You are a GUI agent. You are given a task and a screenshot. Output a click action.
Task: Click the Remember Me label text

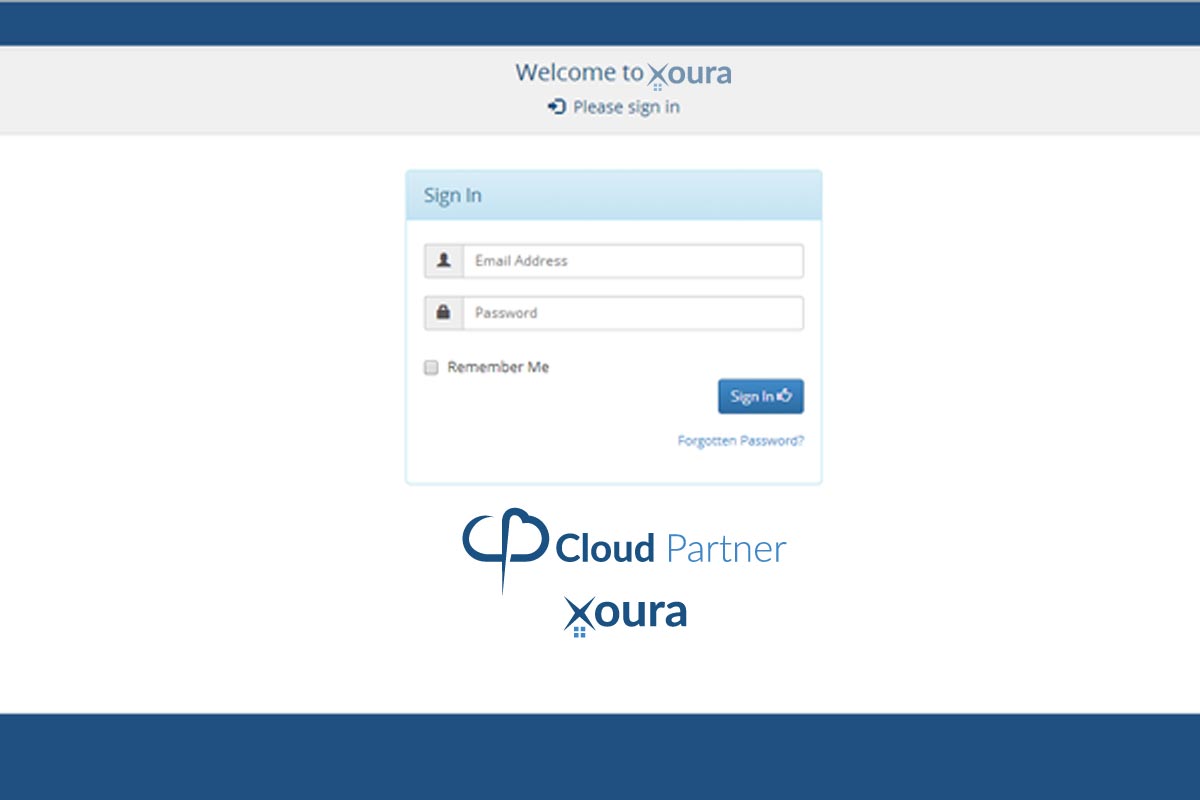tap(497, 367)
